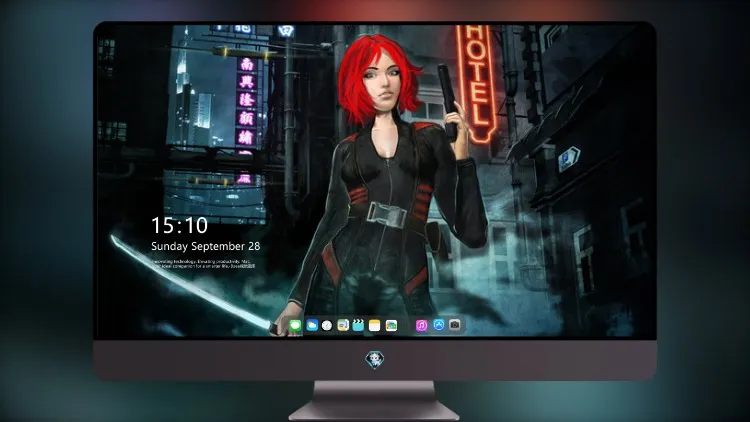Image resolution: width=750 pixels, height=422 pixels.
Task: Open the green Messages app in dock
Action: click(295, 326)
